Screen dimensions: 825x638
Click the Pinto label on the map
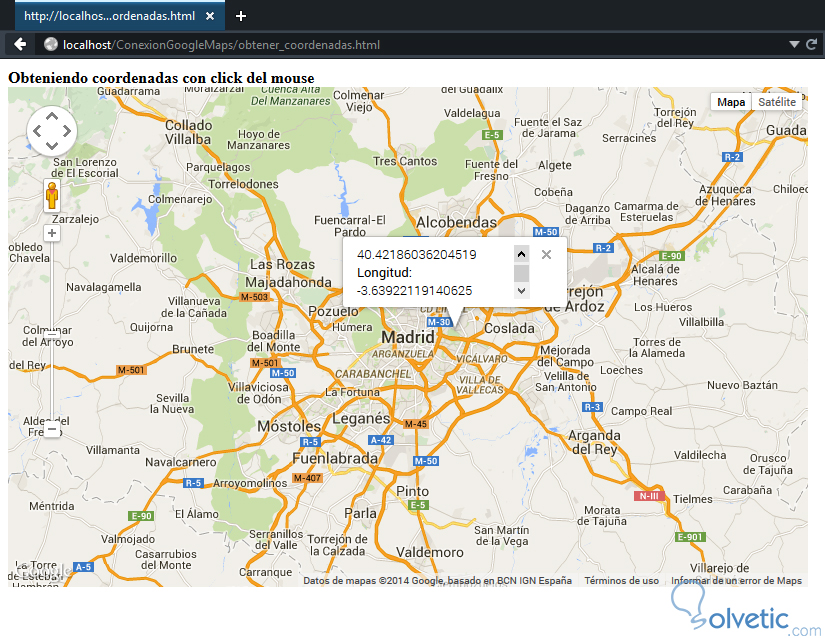point(412,491)
